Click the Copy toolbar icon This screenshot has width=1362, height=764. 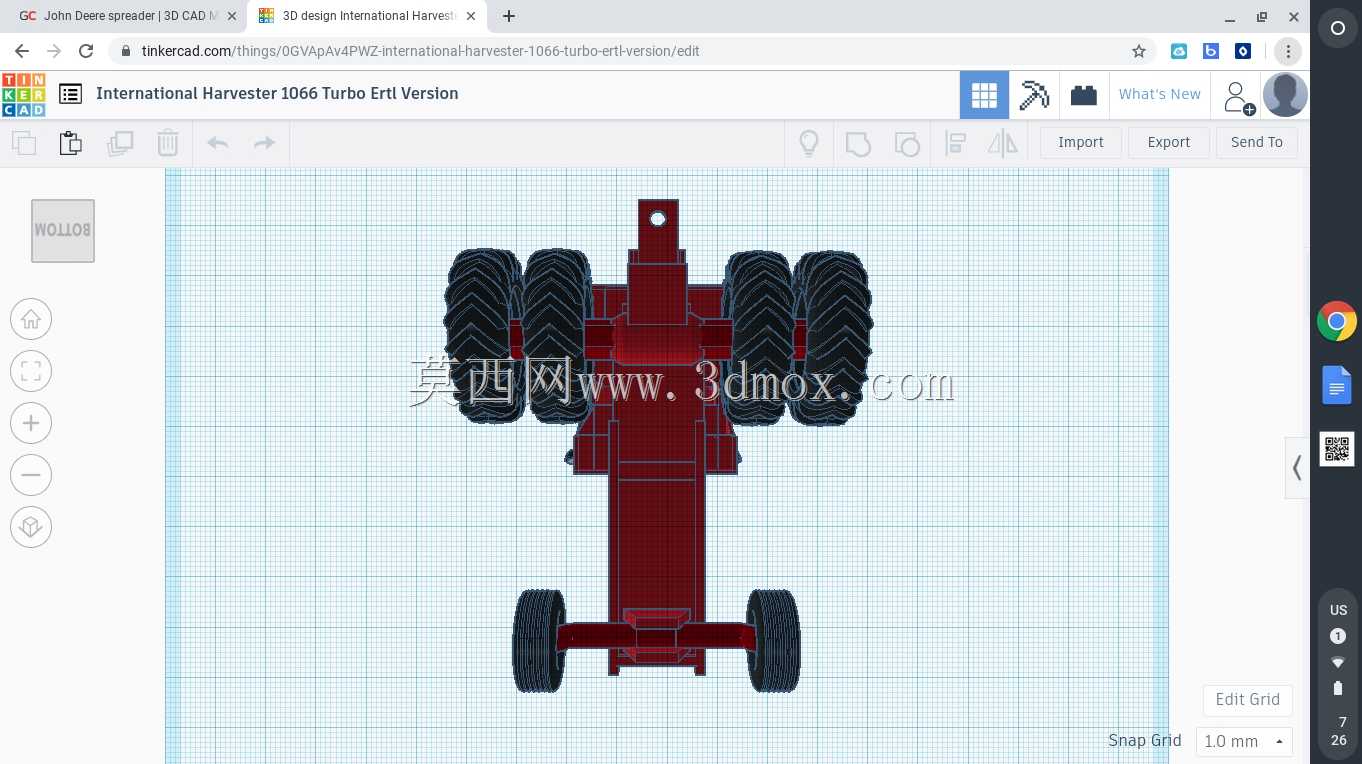click(x=24, y=143)
